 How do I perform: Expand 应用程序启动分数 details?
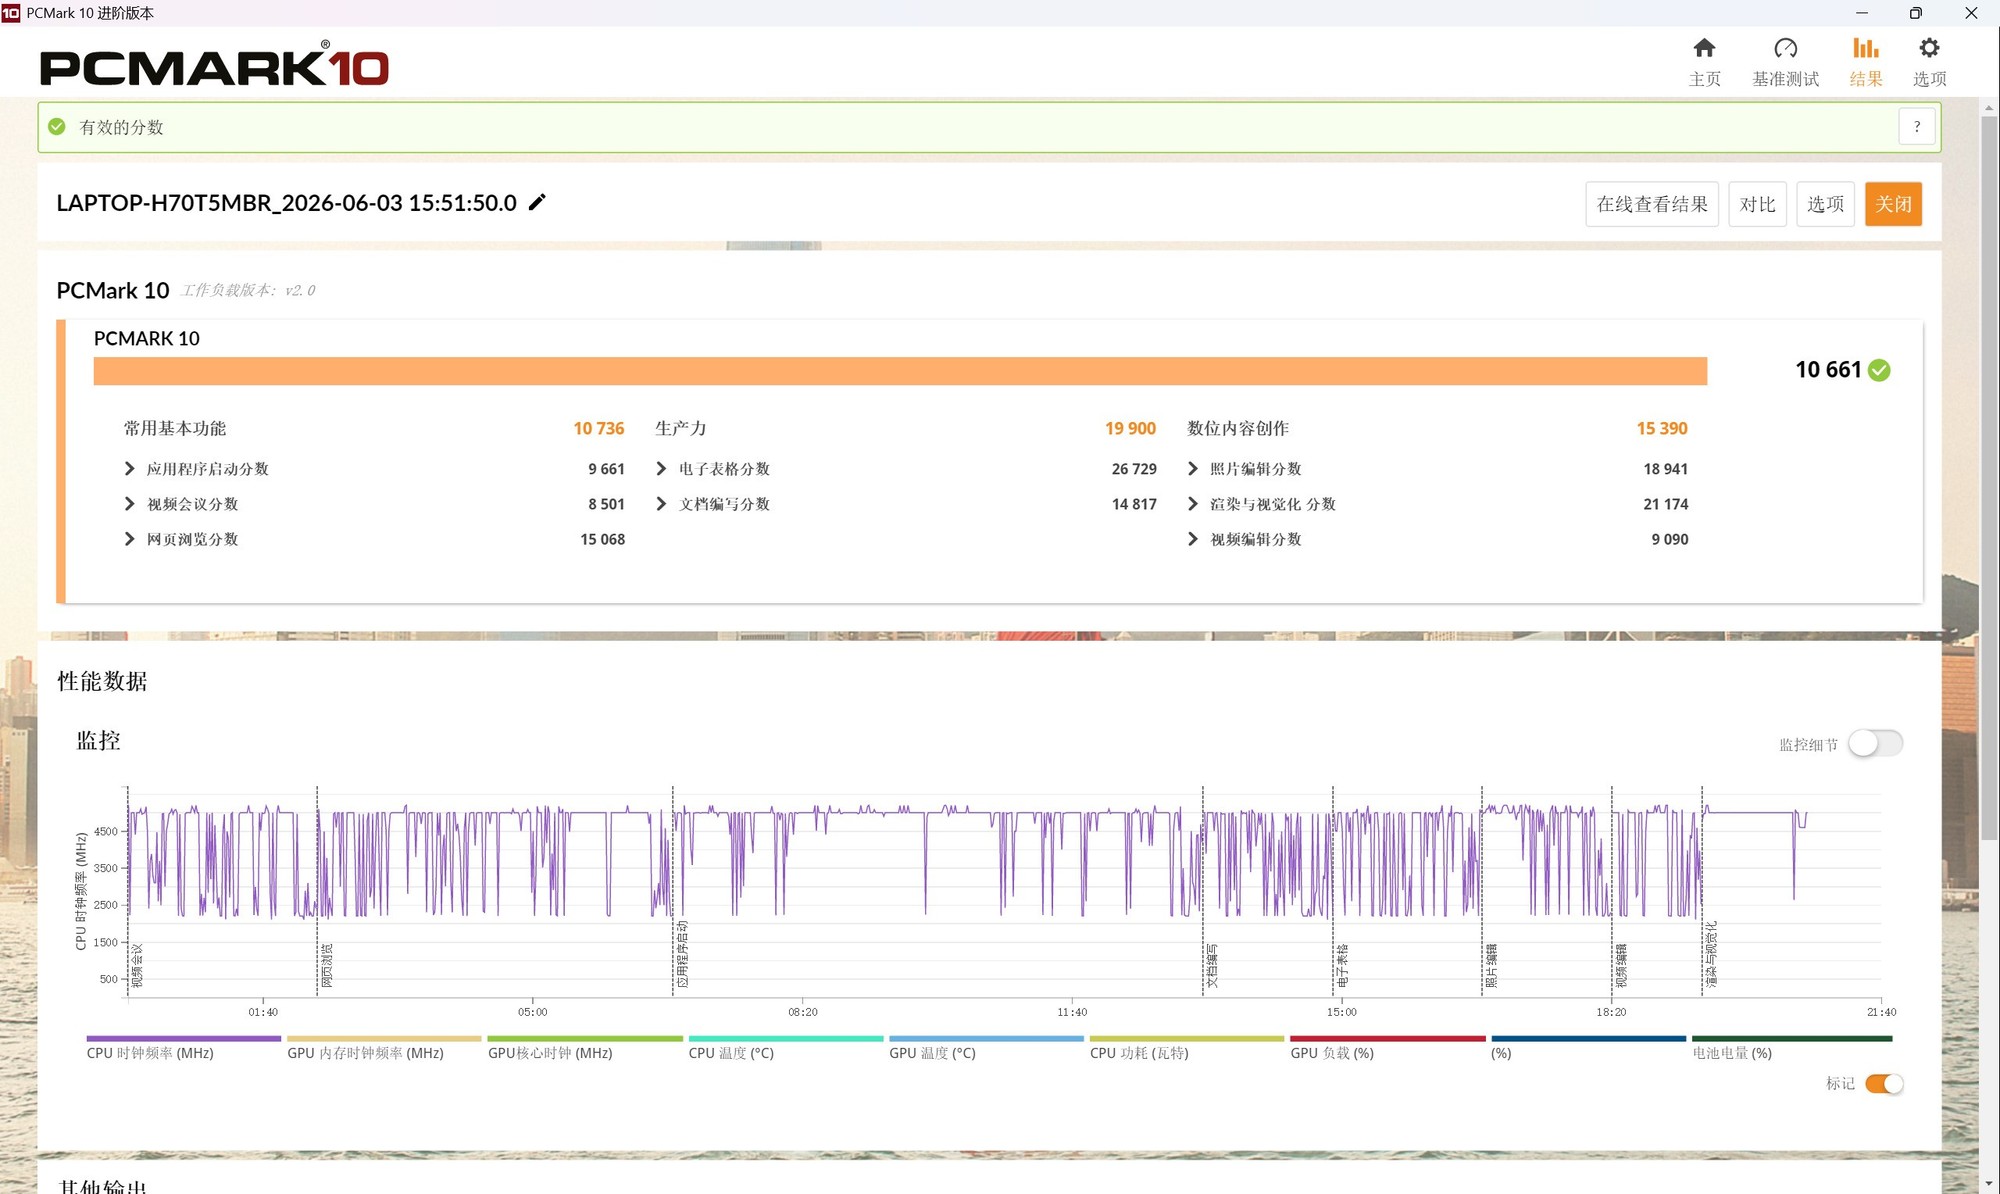(x=129, y=468)
